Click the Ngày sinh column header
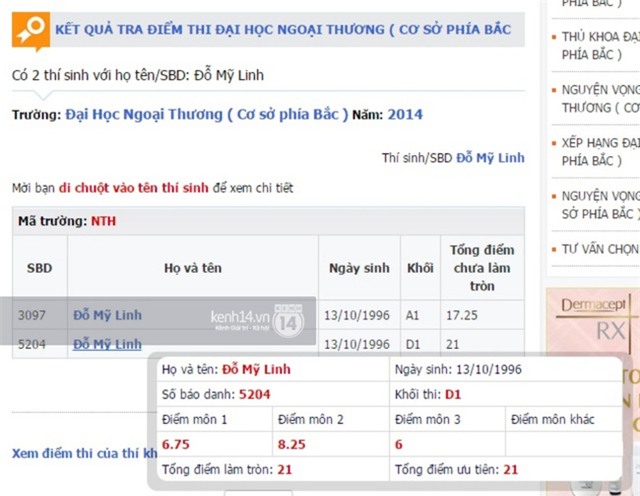 tap(359, 268)
